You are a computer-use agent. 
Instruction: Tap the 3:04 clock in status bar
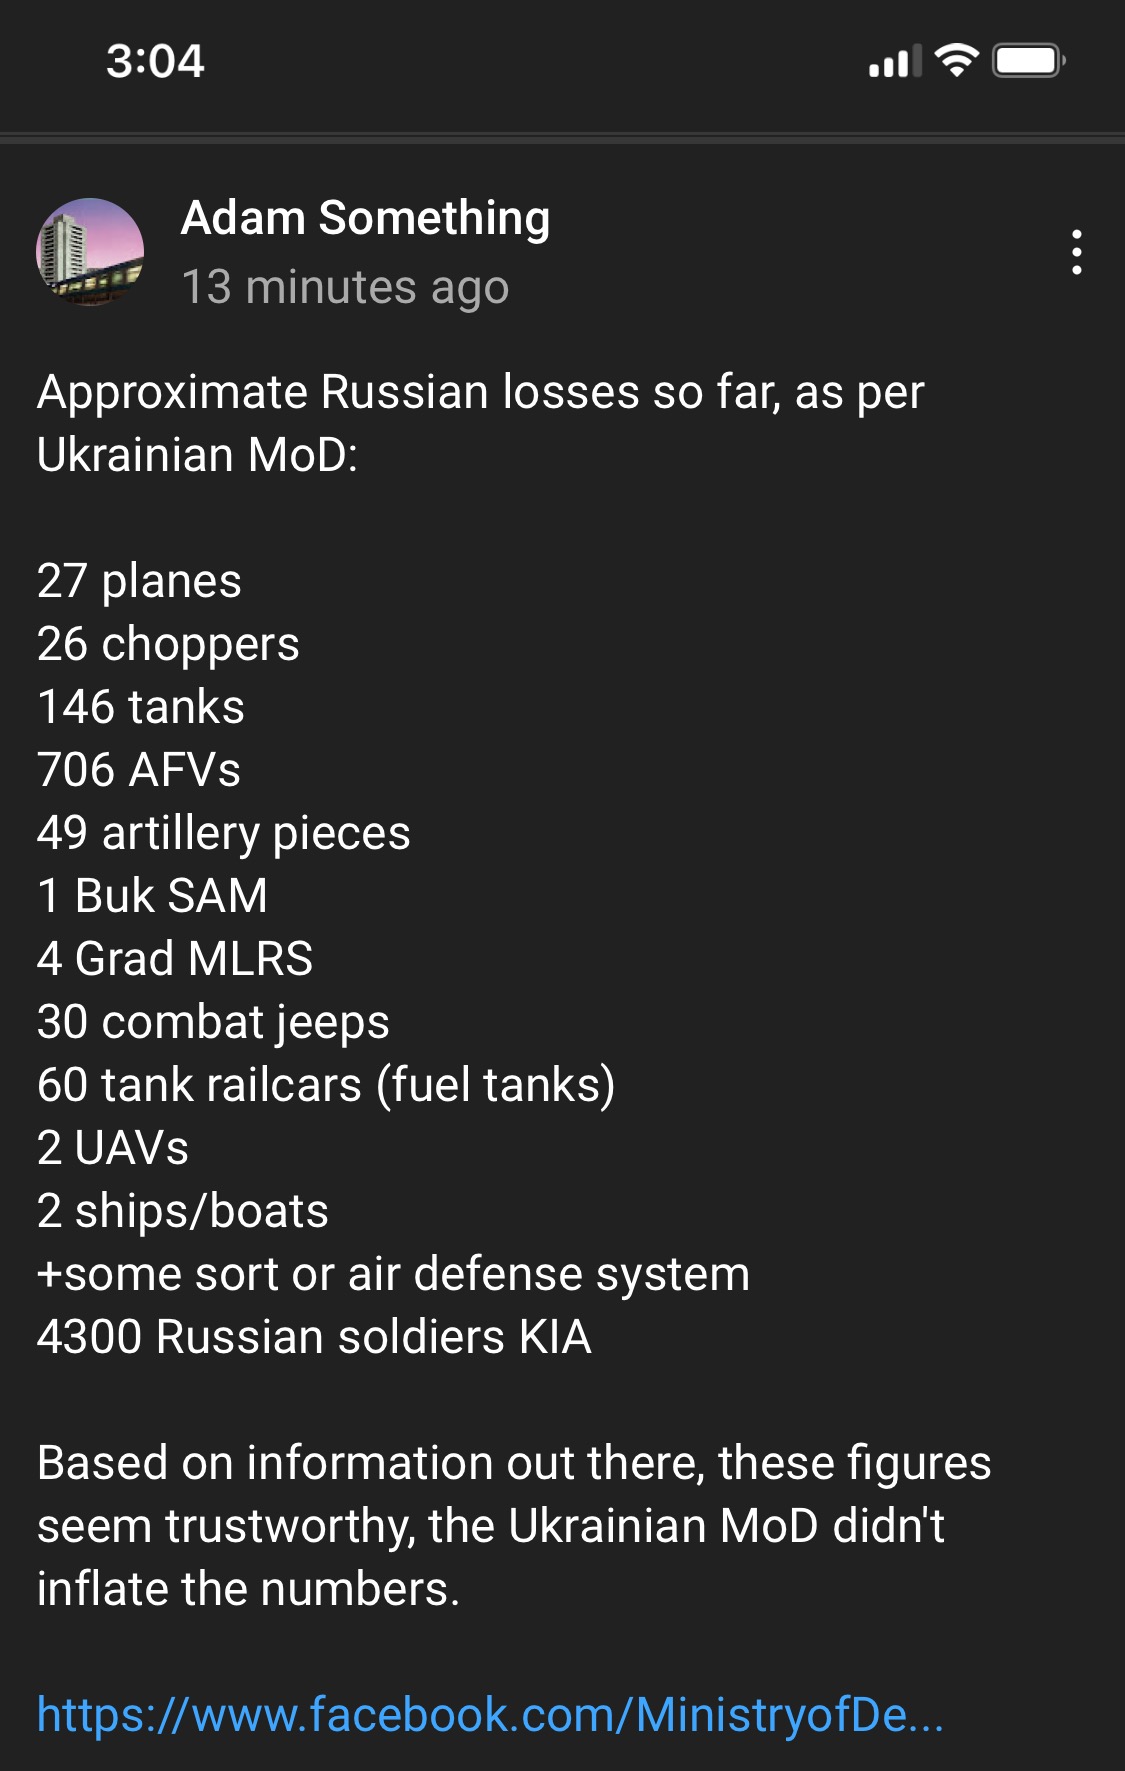[155, 62]
